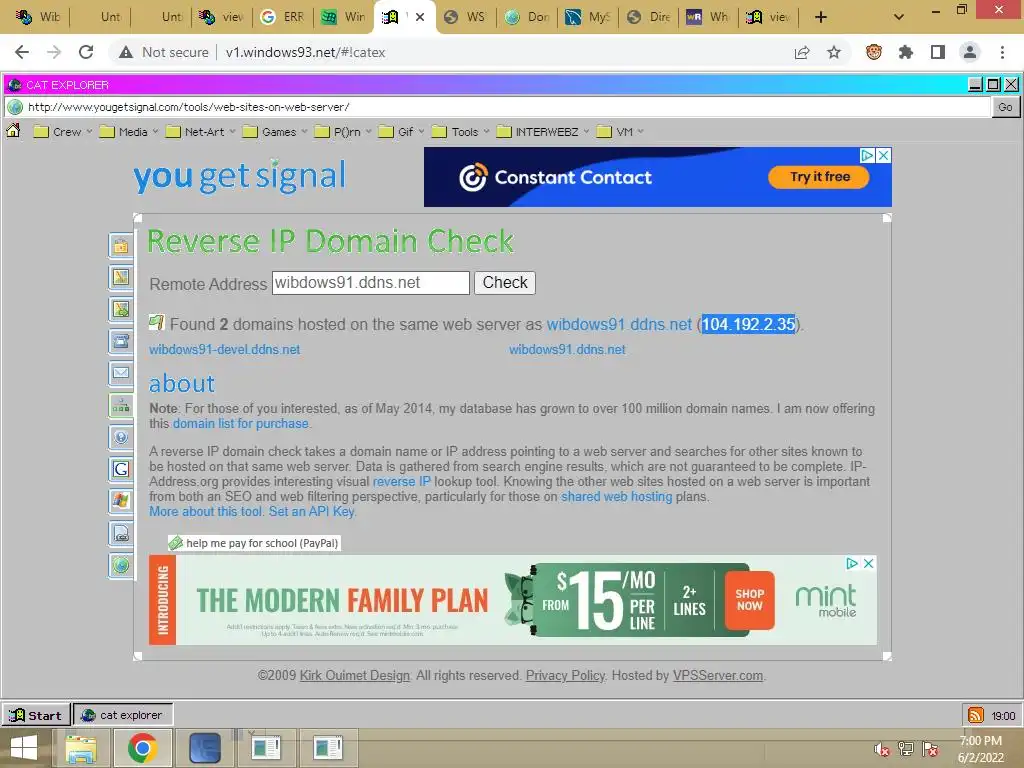The image size is (1024, 768).
Task: Open the map with green arrow sidebar tool
Action: pyautogui.click(x=121, y=310)
